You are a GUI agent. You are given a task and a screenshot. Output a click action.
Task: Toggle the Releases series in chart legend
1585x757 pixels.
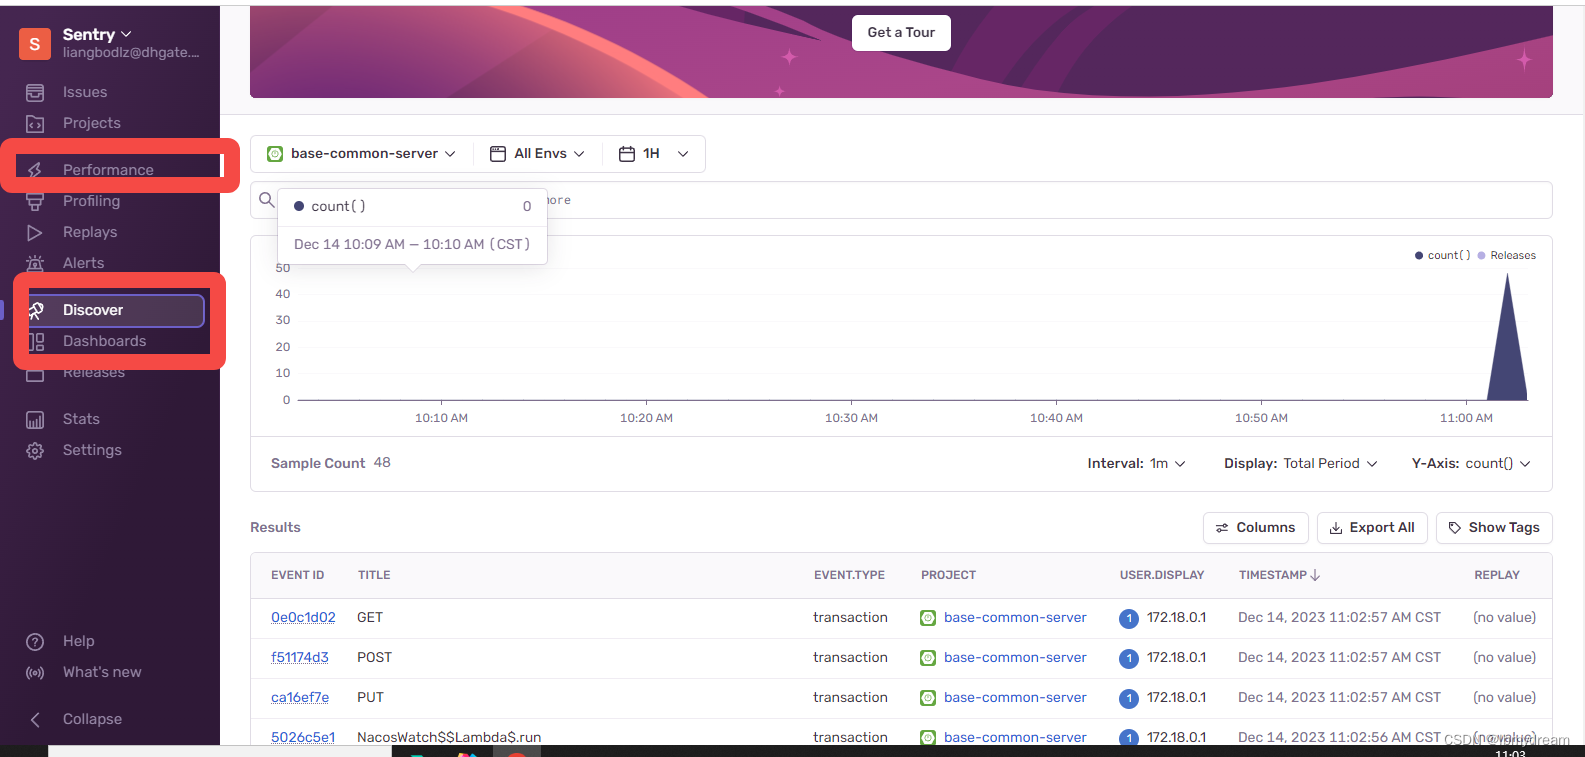(1507, 256)
